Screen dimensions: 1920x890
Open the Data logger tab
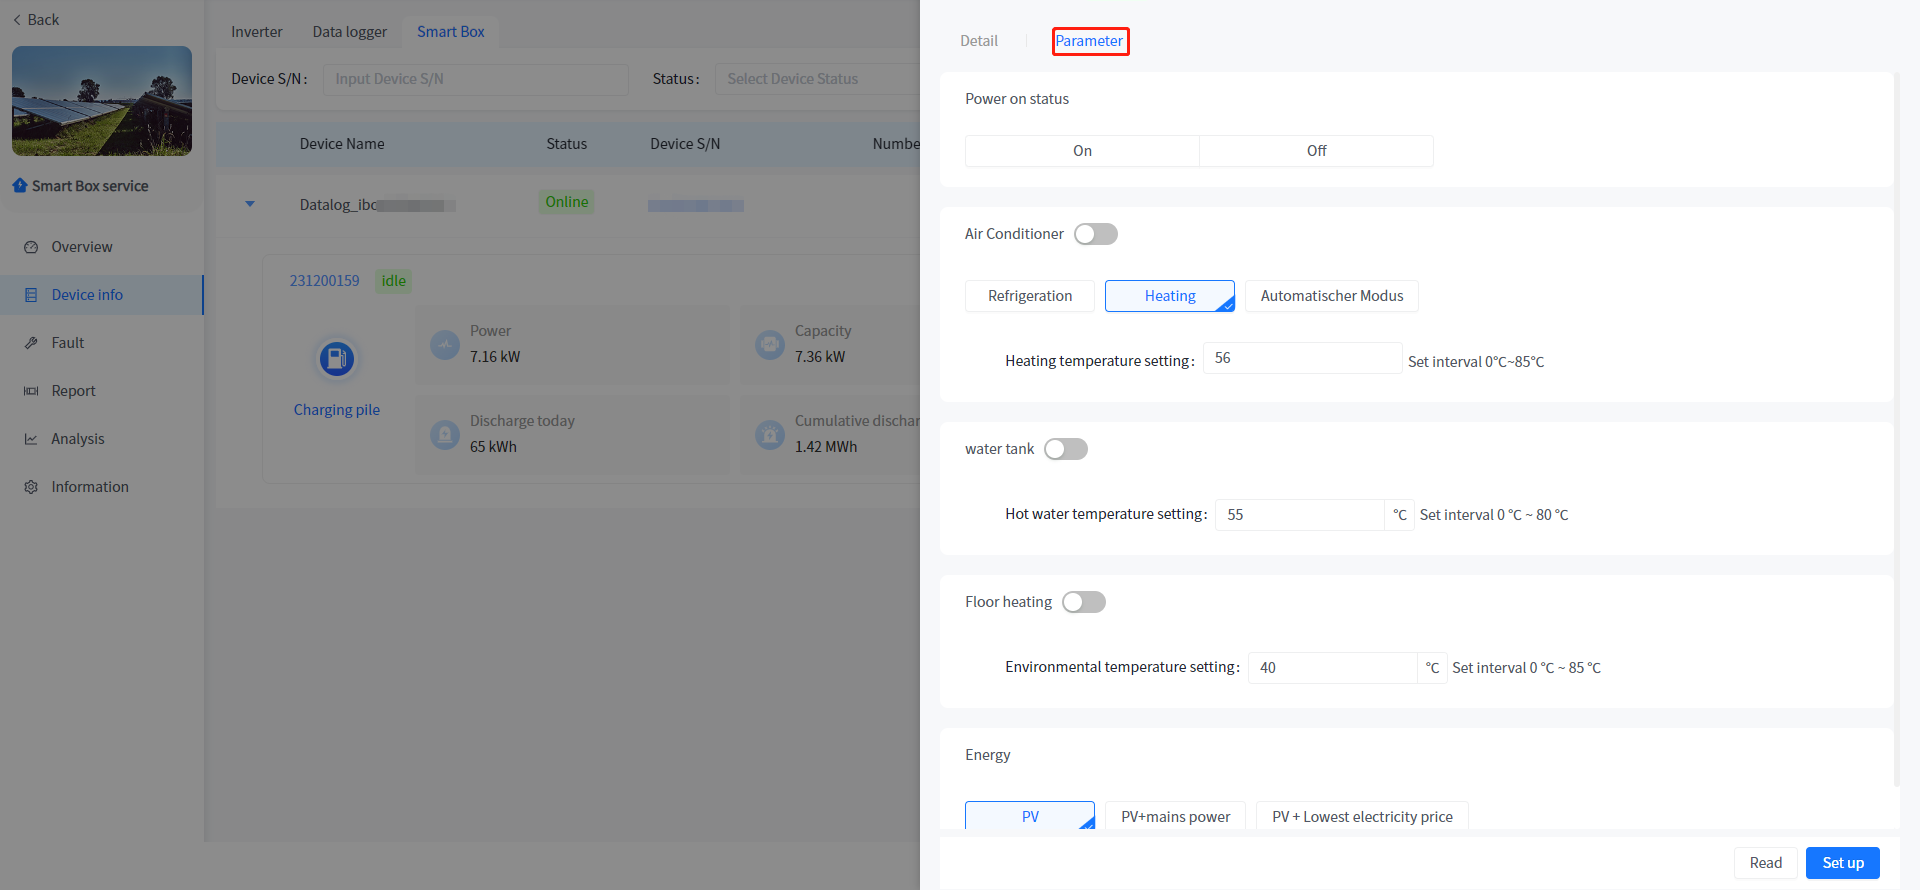click(349, 32)
